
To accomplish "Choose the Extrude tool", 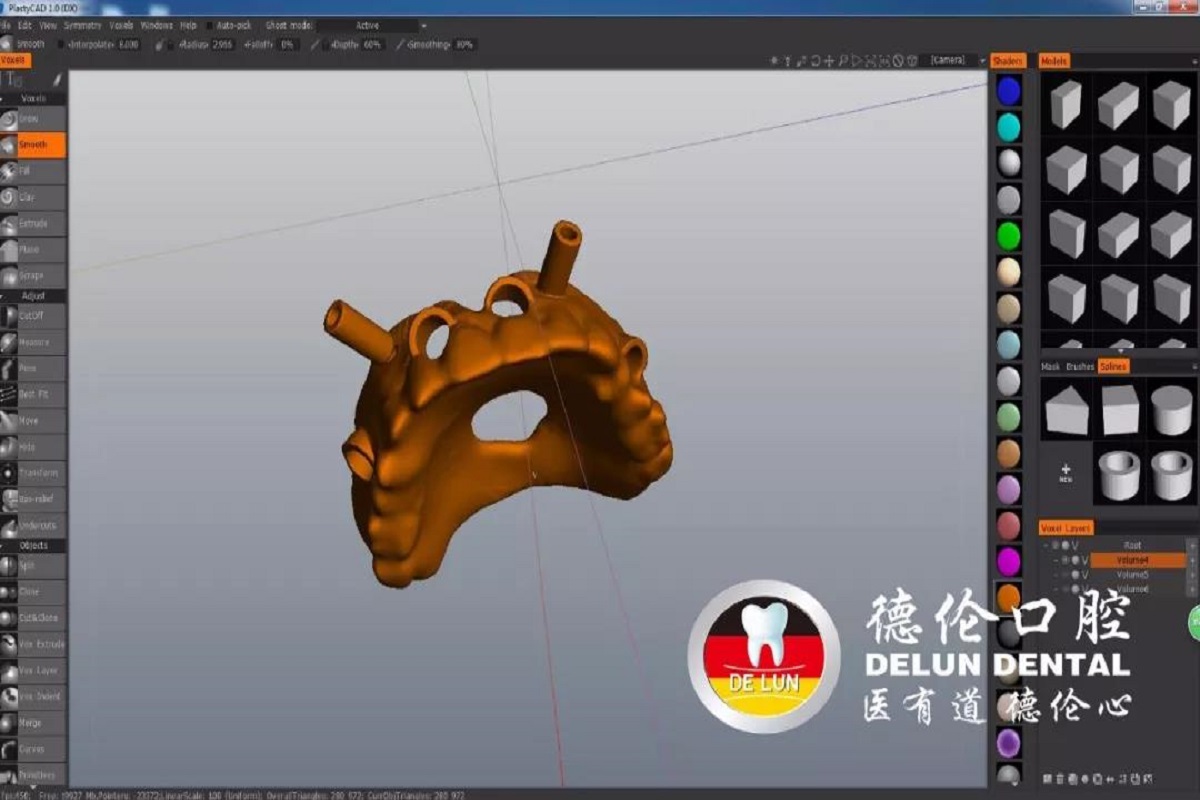I will [33, 223].
